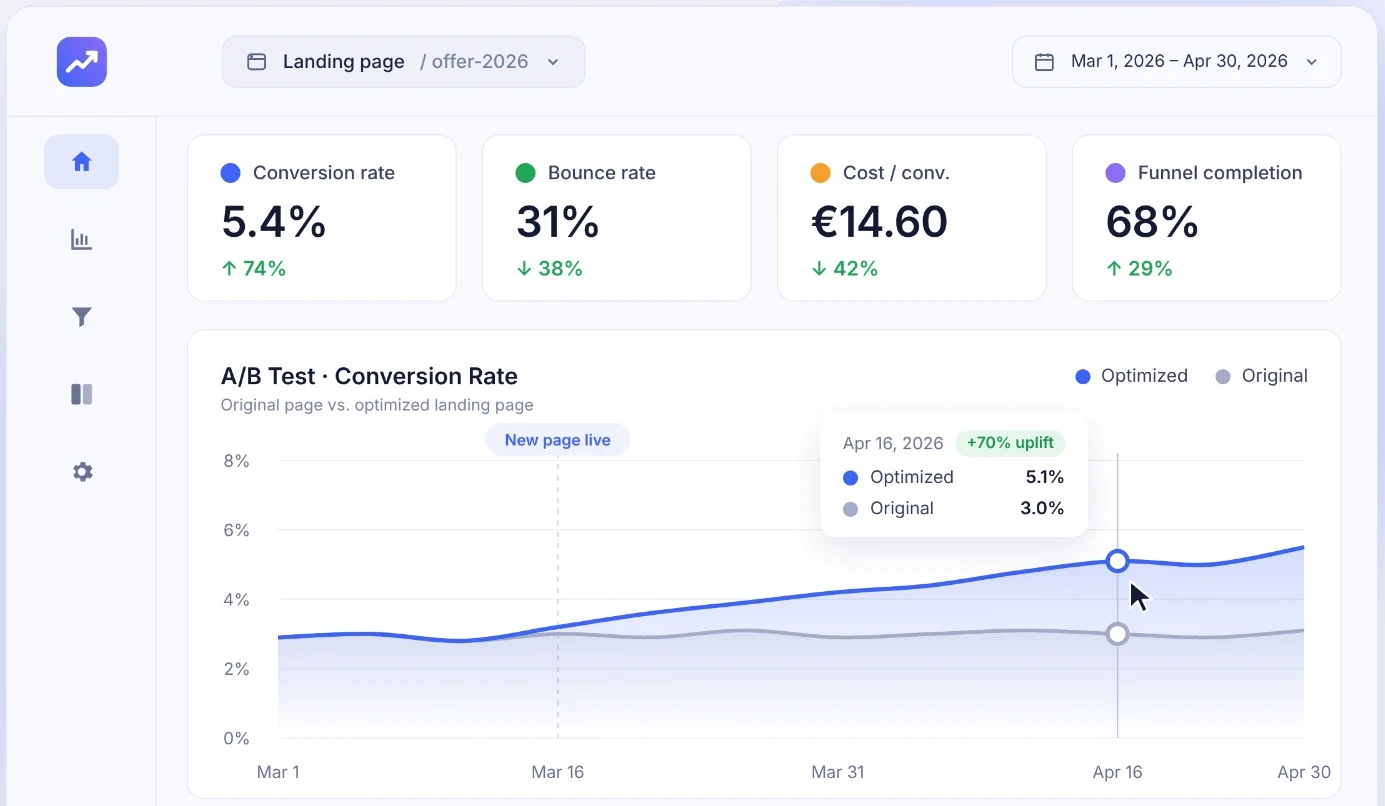Image resolution: width=1385 pixels, height=806 pixels.
Task: Click the chart subtitle about original vs. optimized
Action: (x=377, y=405)
